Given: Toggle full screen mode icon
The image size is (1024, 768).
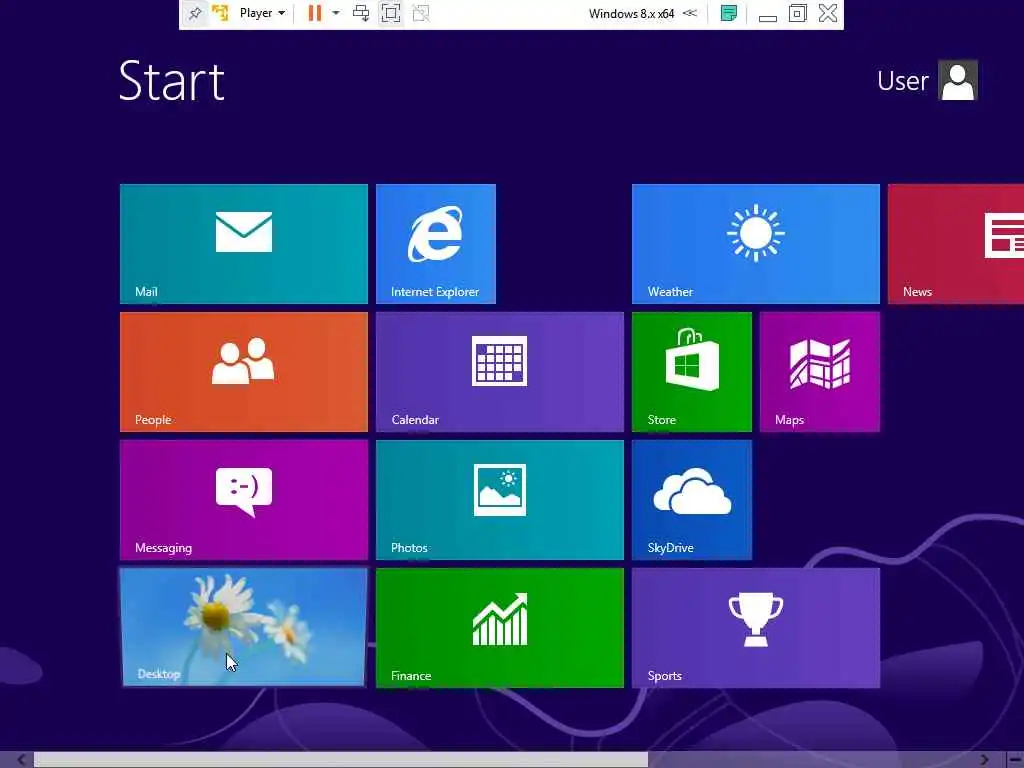Looking at the screenshot, I should [x=391, y=13].
